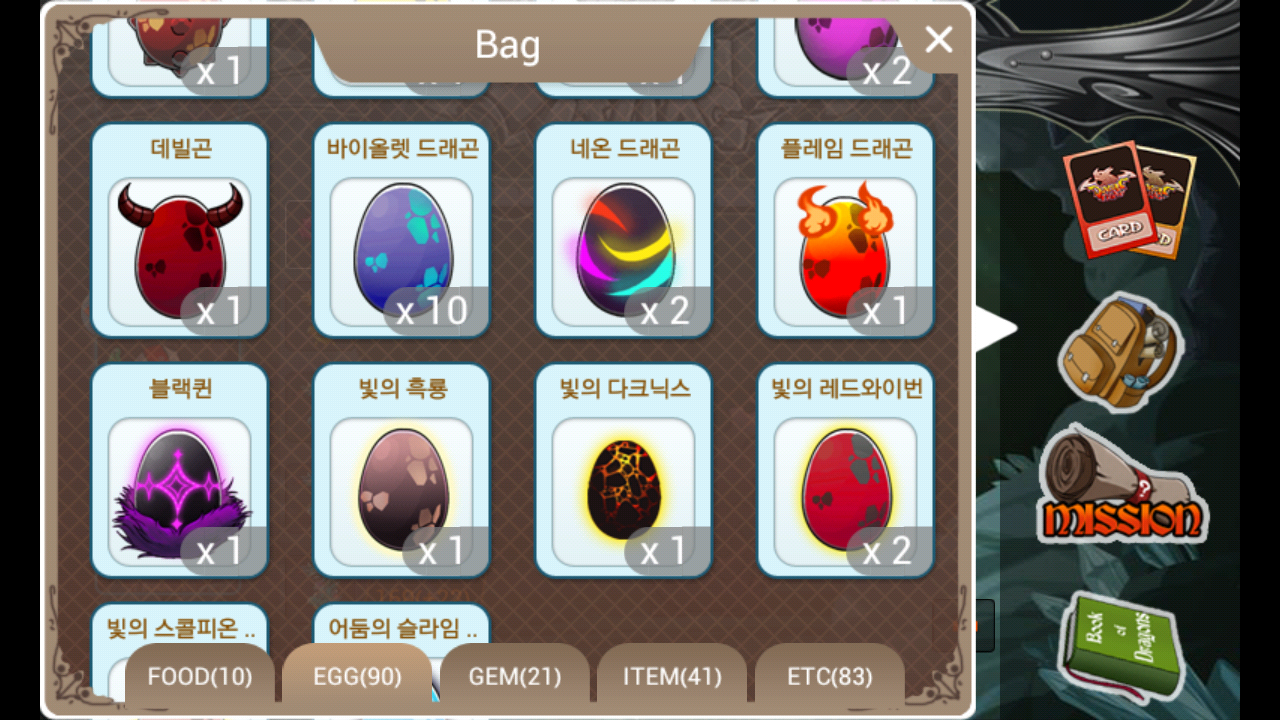Select the 데빌곤 horned red egg
This screenshot has width=1280, height=720.
[x=180, y=231]
